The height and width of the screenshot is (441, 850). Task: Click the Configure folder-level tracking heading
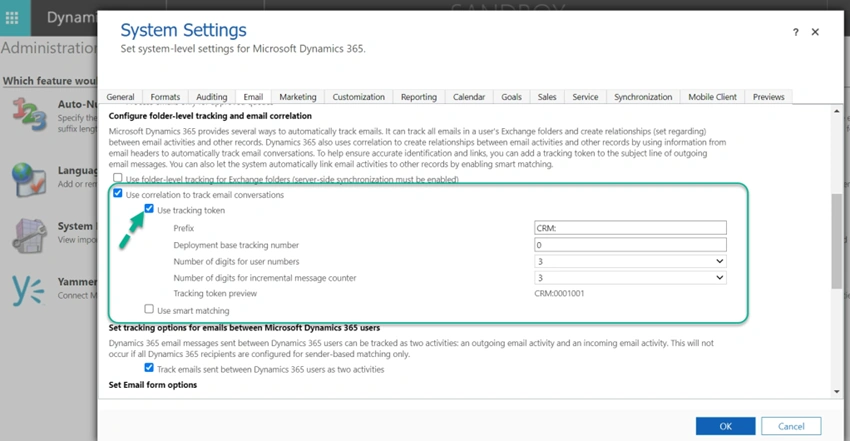pyautogui.click(x=210, y=116)
